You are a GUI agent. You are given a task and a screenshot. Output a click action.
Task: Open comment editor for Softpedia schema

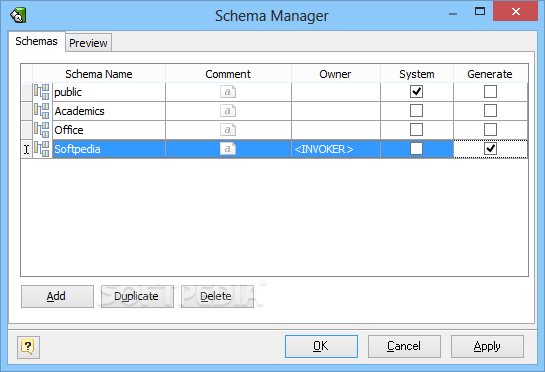point(228,149)
